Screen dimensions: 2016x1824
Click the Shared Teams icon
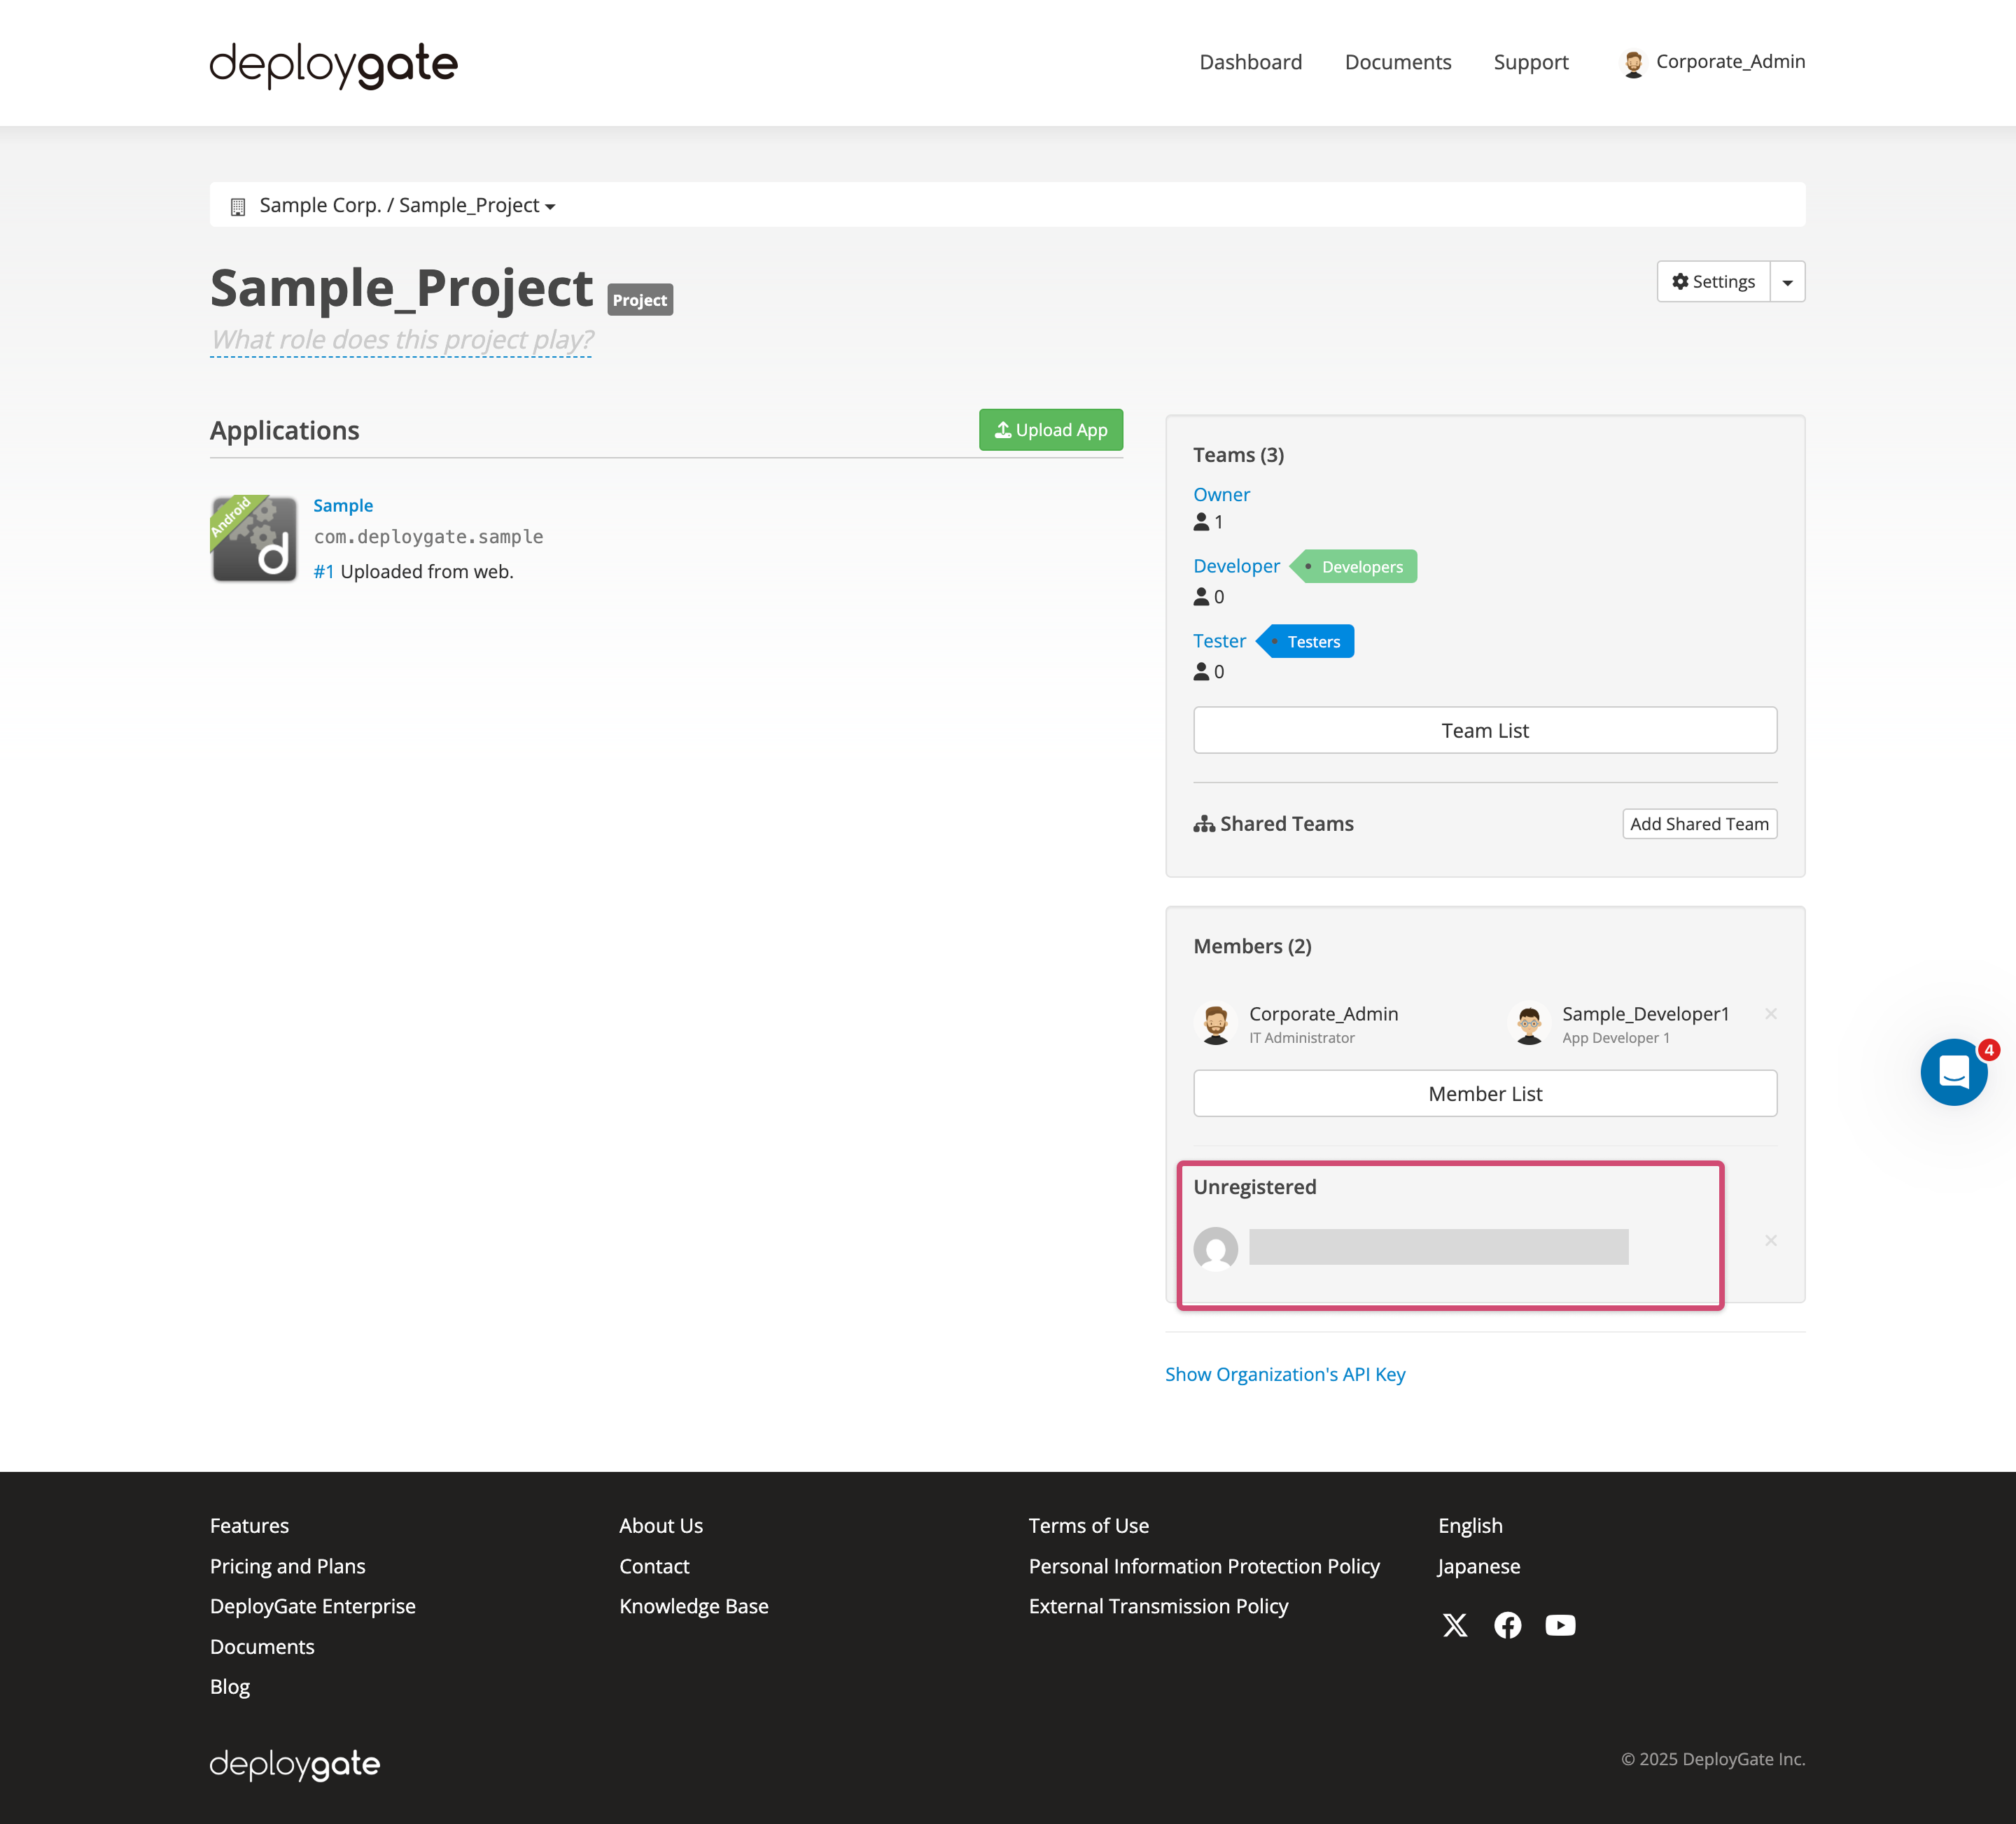click(x=1204, y=823)
